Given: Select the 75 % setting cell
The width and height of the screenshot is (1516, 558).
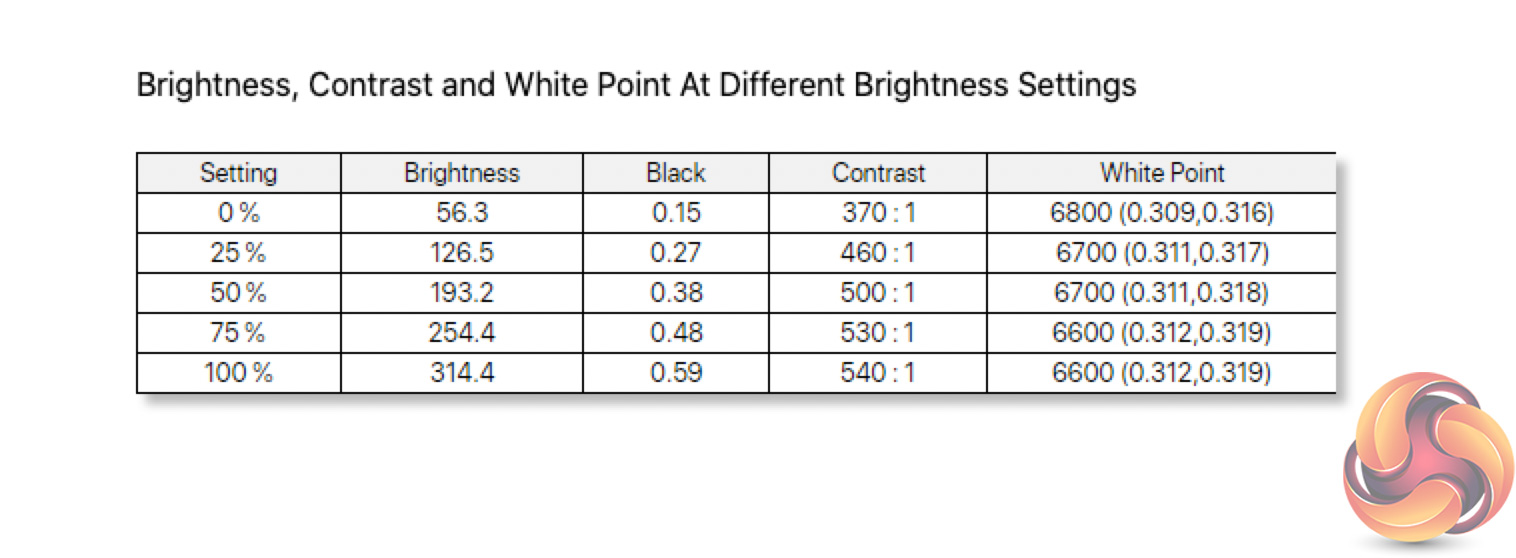Looking at the screenshot, I should pos(238,333).
